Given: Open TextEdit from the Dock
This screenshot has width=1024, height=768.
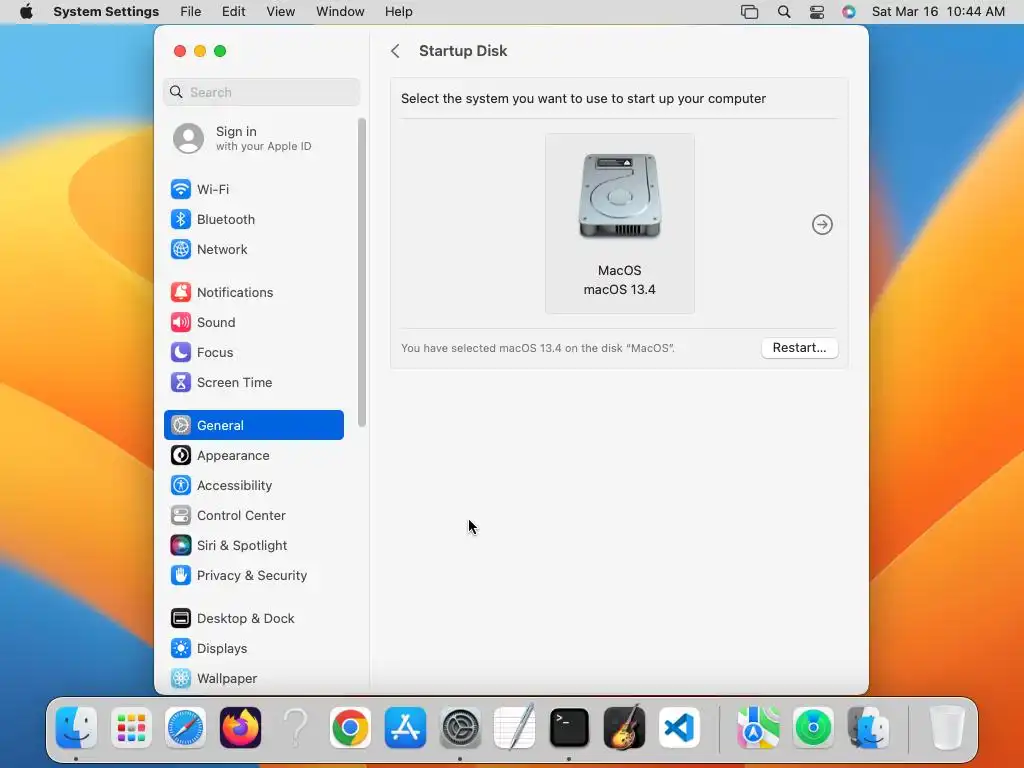Looking at the screenshot, I should click(515, 728).
